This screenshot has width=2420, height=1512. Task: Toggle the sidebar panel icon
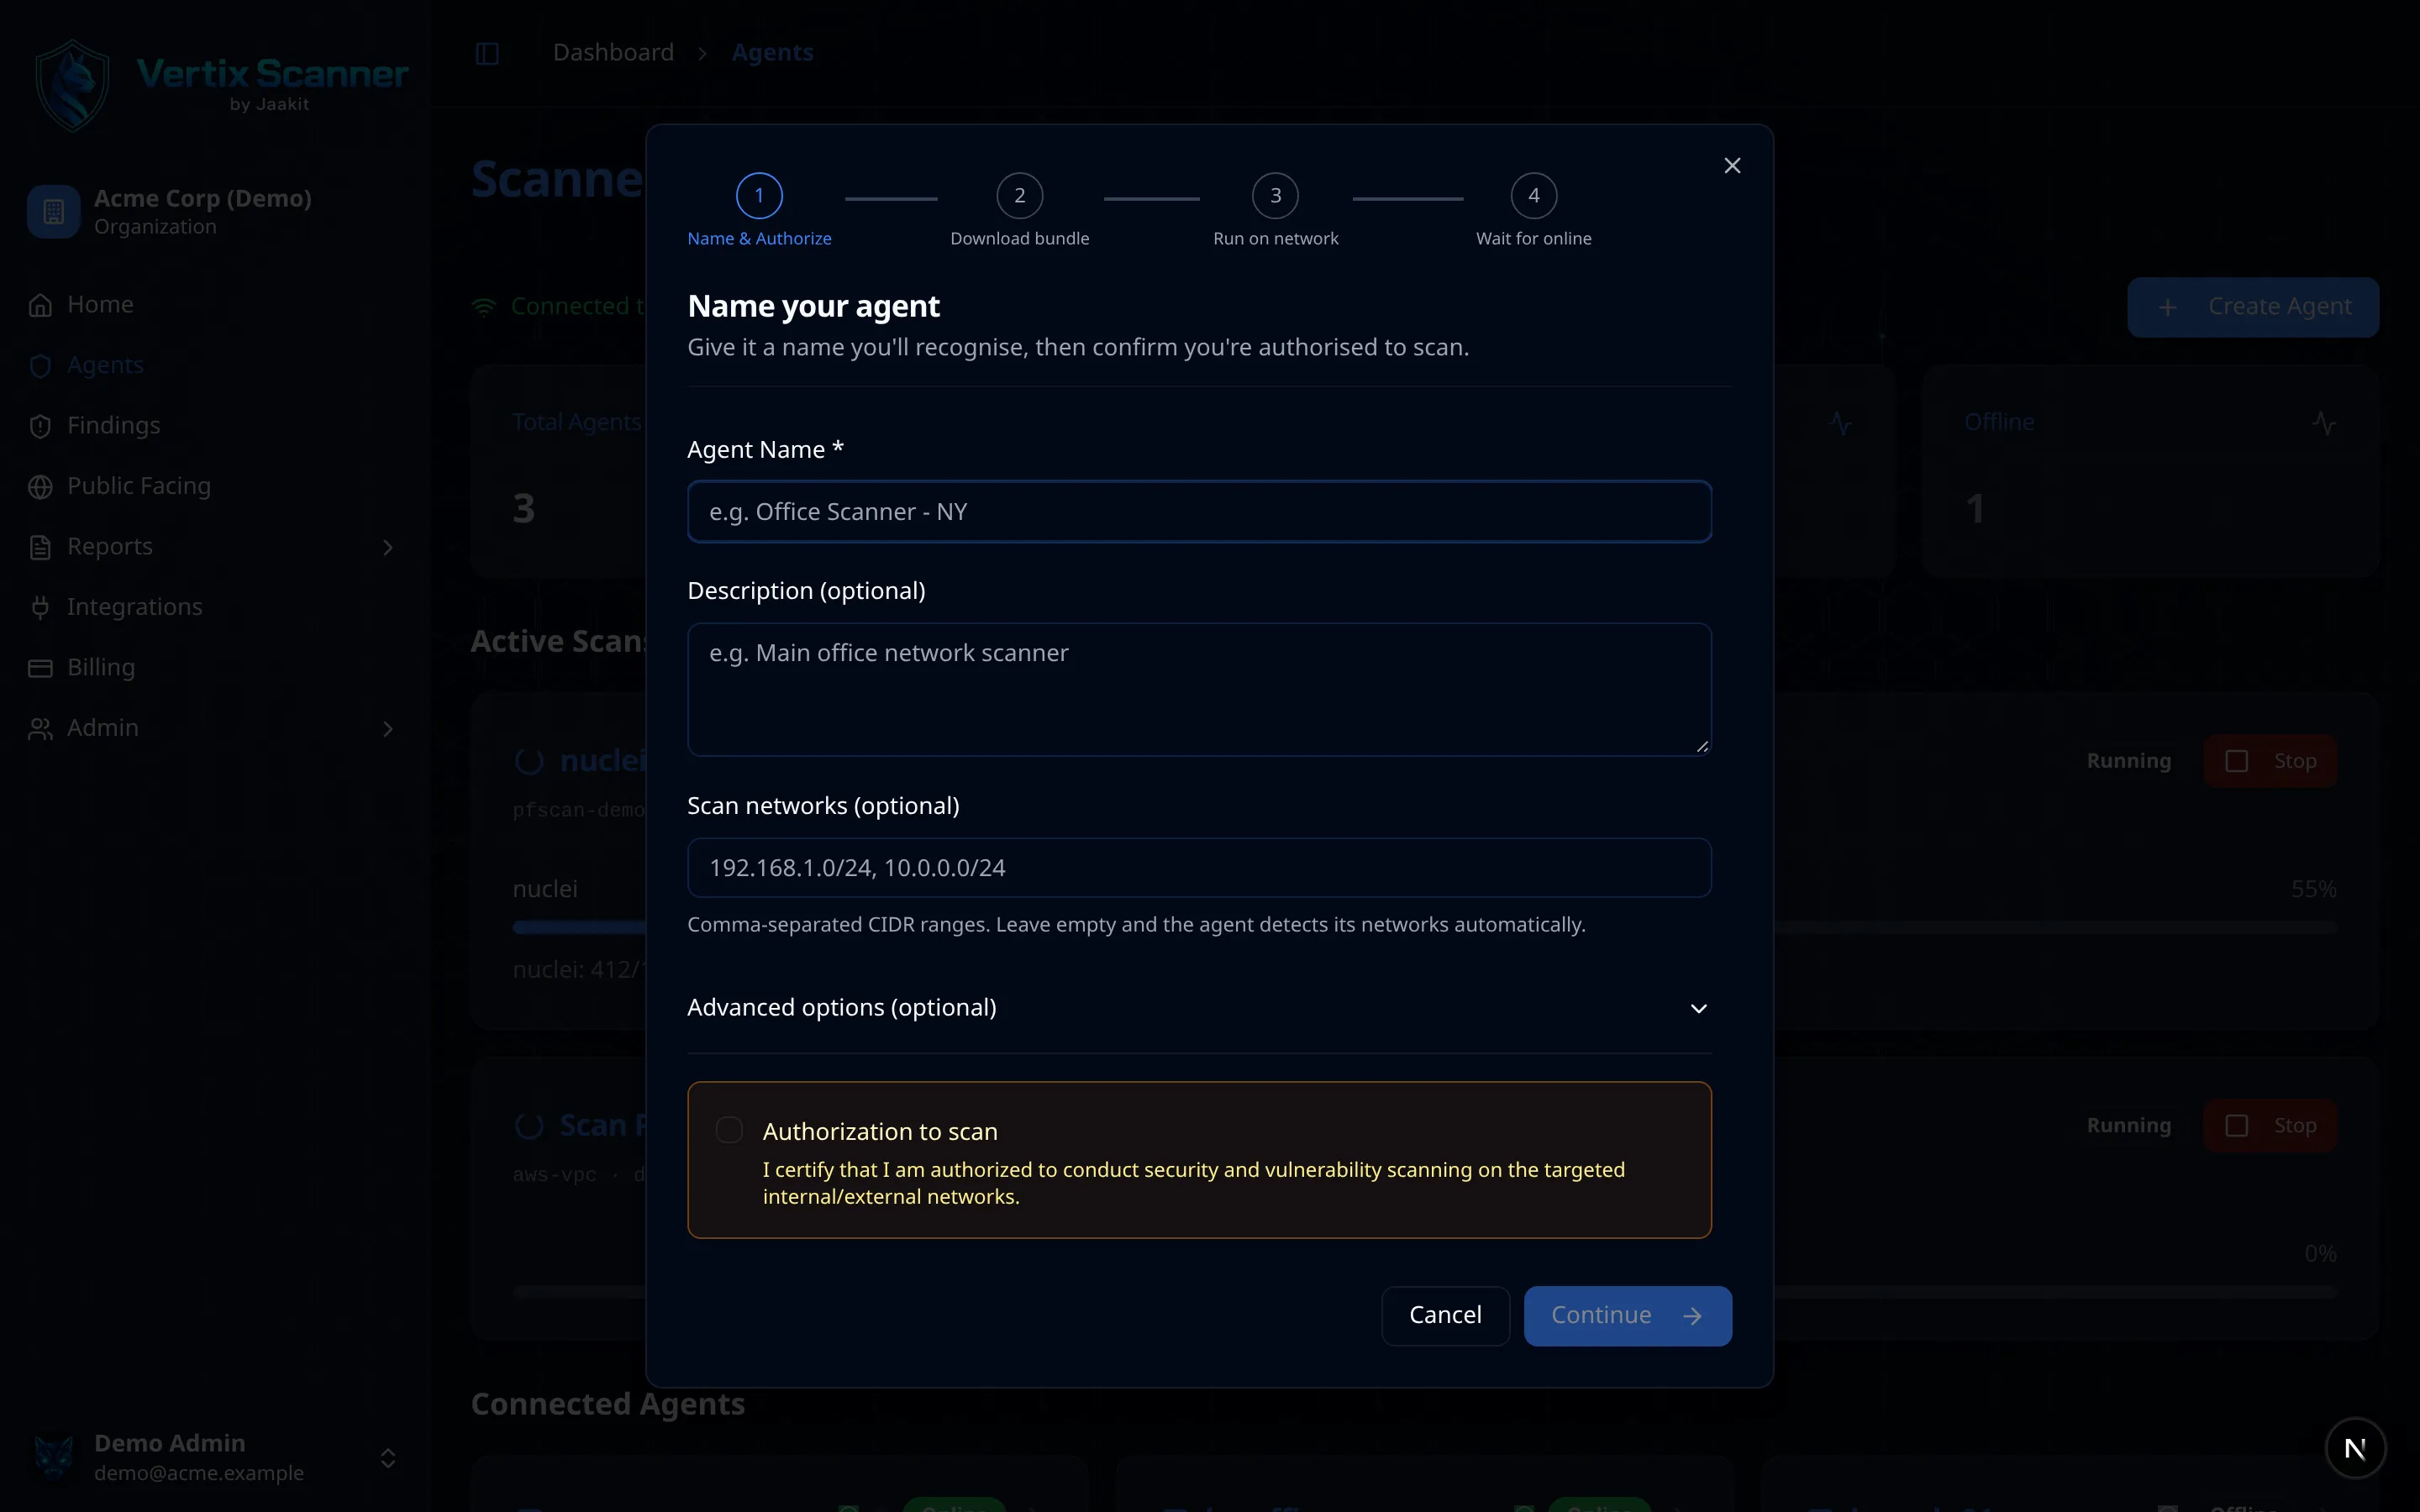(487, 53)
